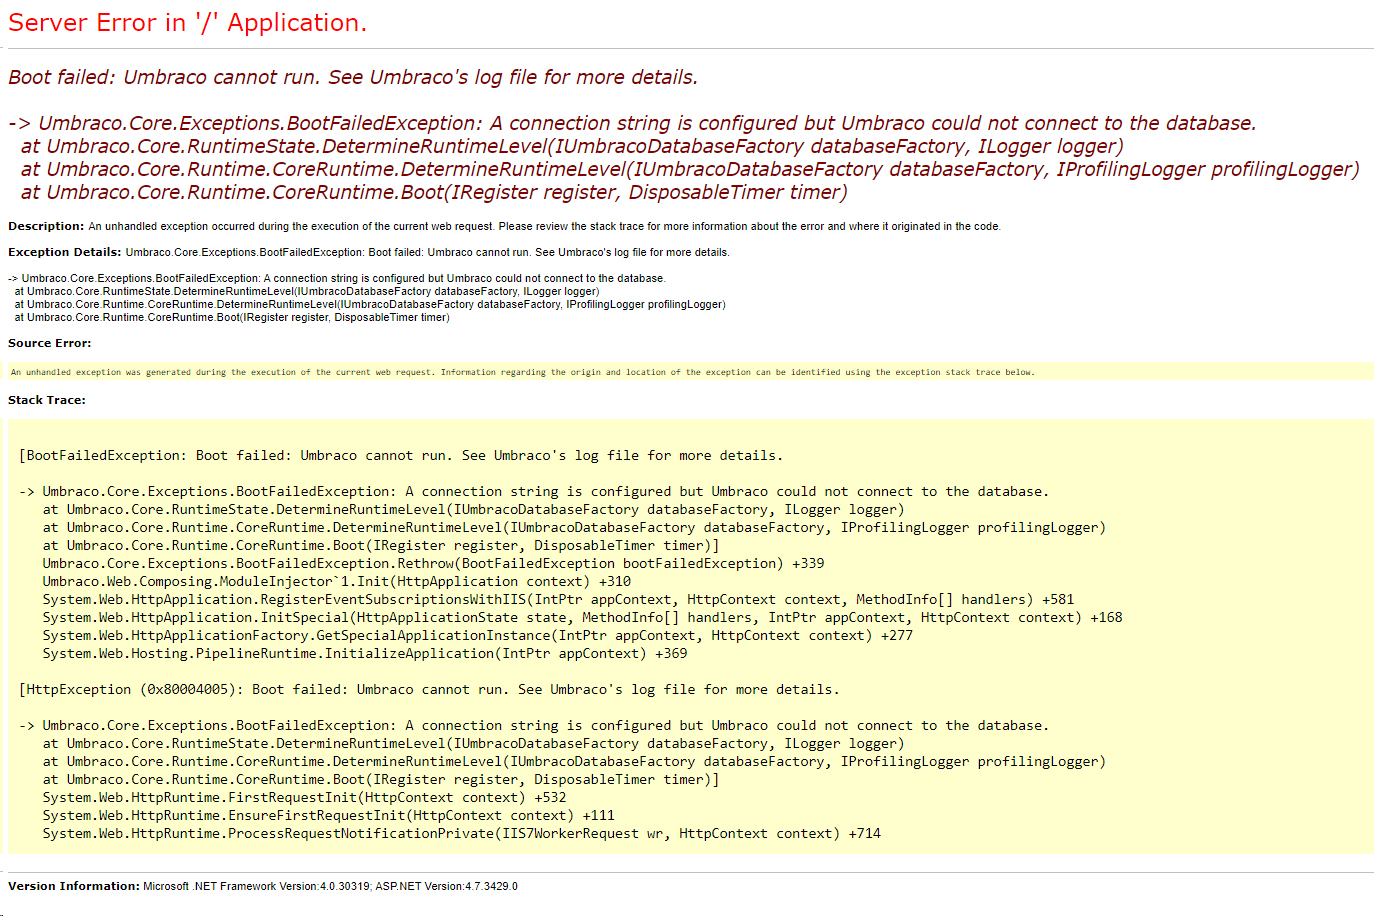This screenshot has height=916, width=1374.
Task: Click the ProcessRequestNotificationPrivate +714 line
Action: (x=461, y=833)
